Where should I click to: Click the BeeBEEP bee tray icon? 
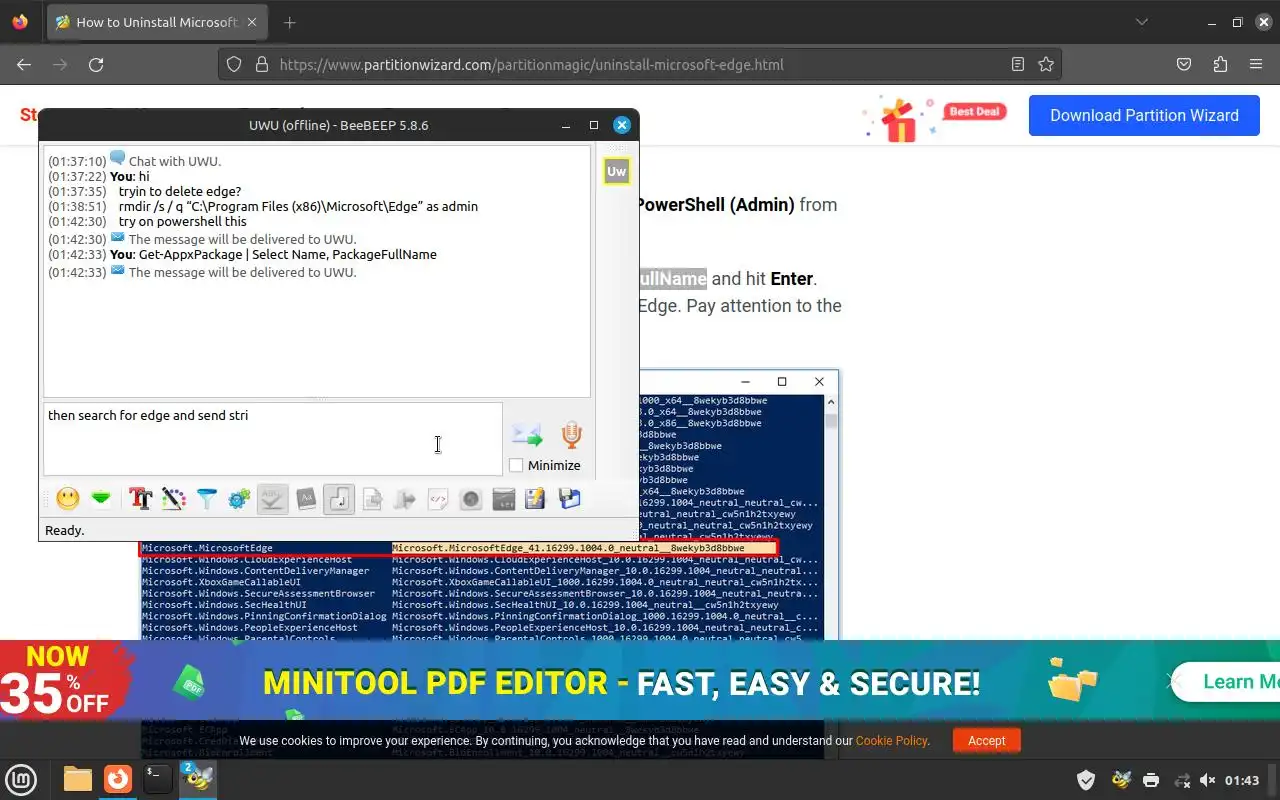(x=1121, y=780)
